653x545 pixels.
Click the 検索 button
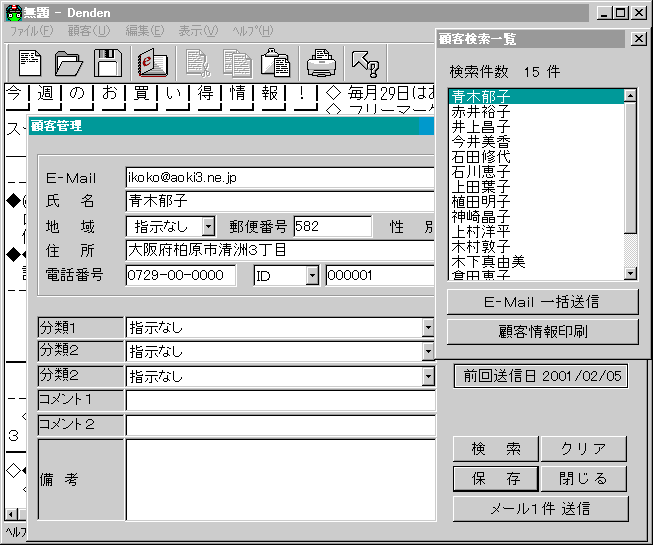[496, 449]
